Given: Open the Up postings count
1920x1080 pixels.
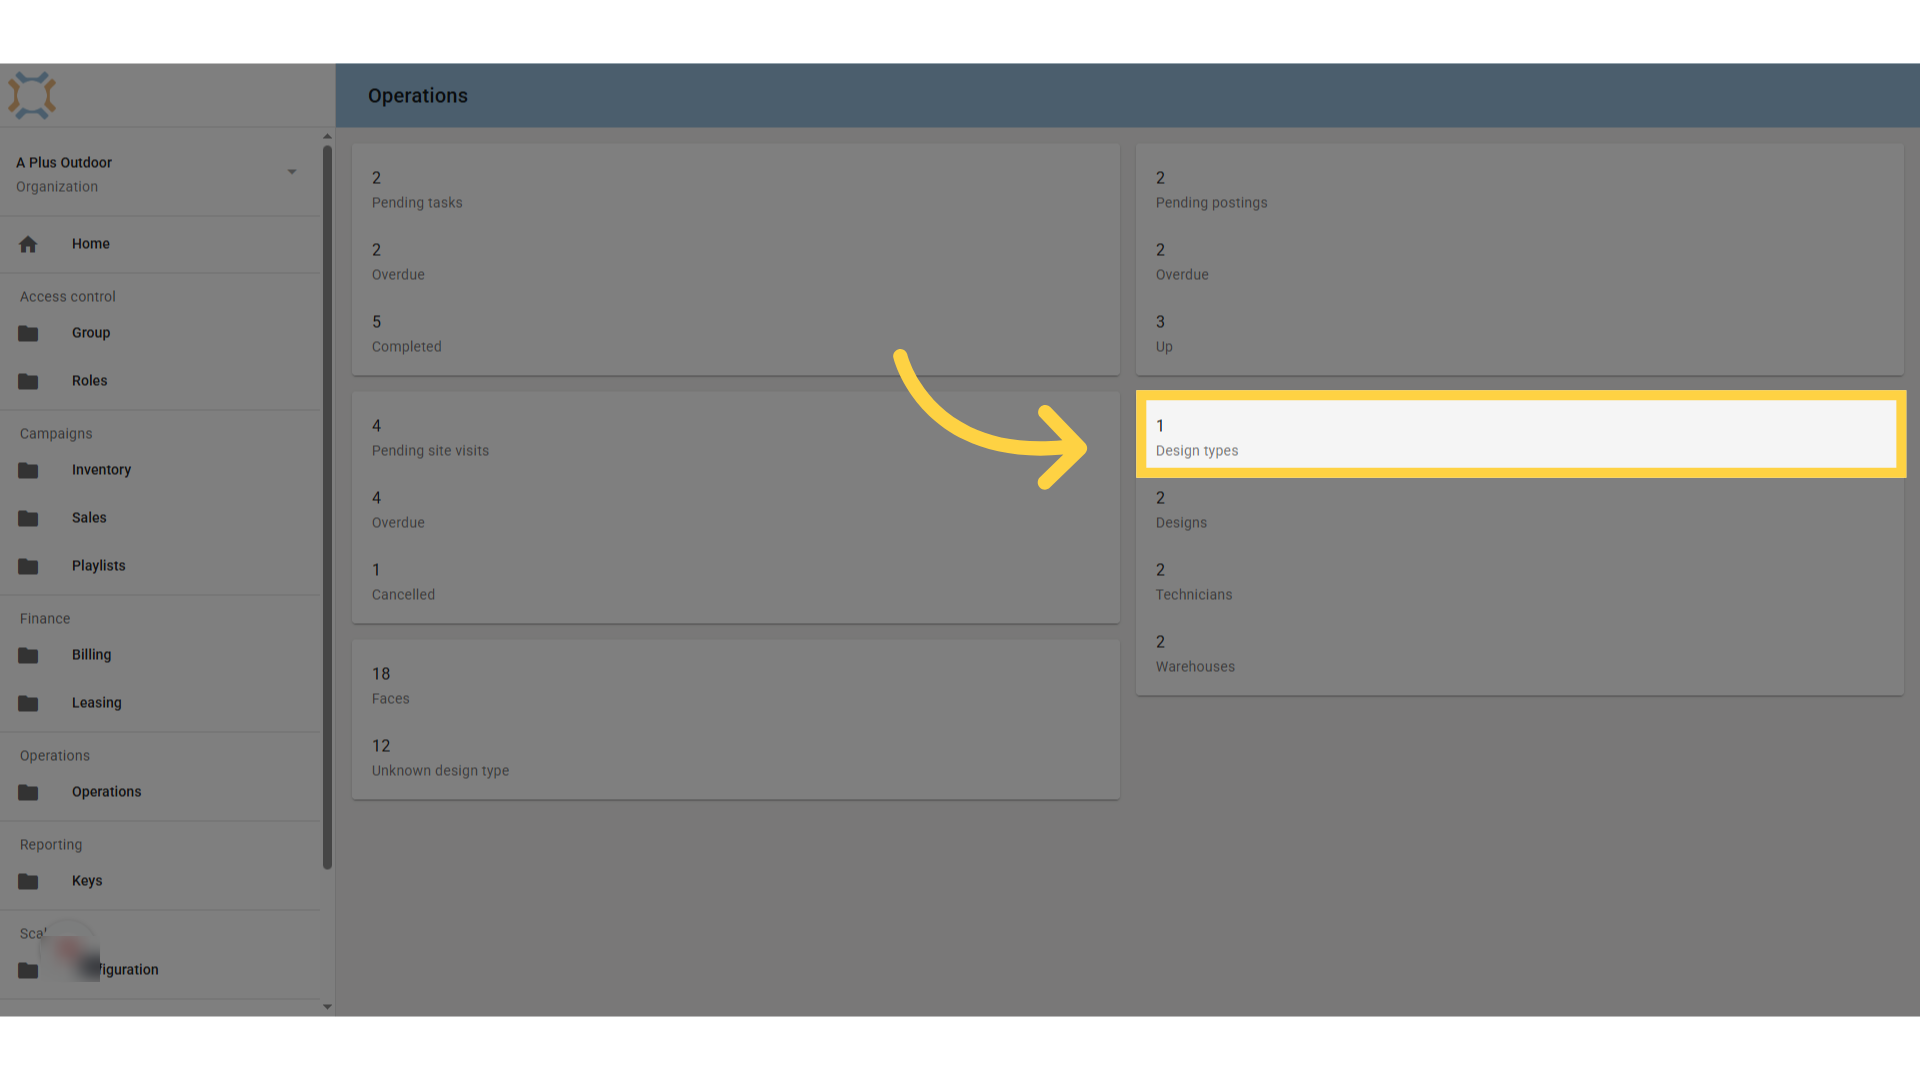Looking at the screenshot, I should click(x=1520, y=334).
